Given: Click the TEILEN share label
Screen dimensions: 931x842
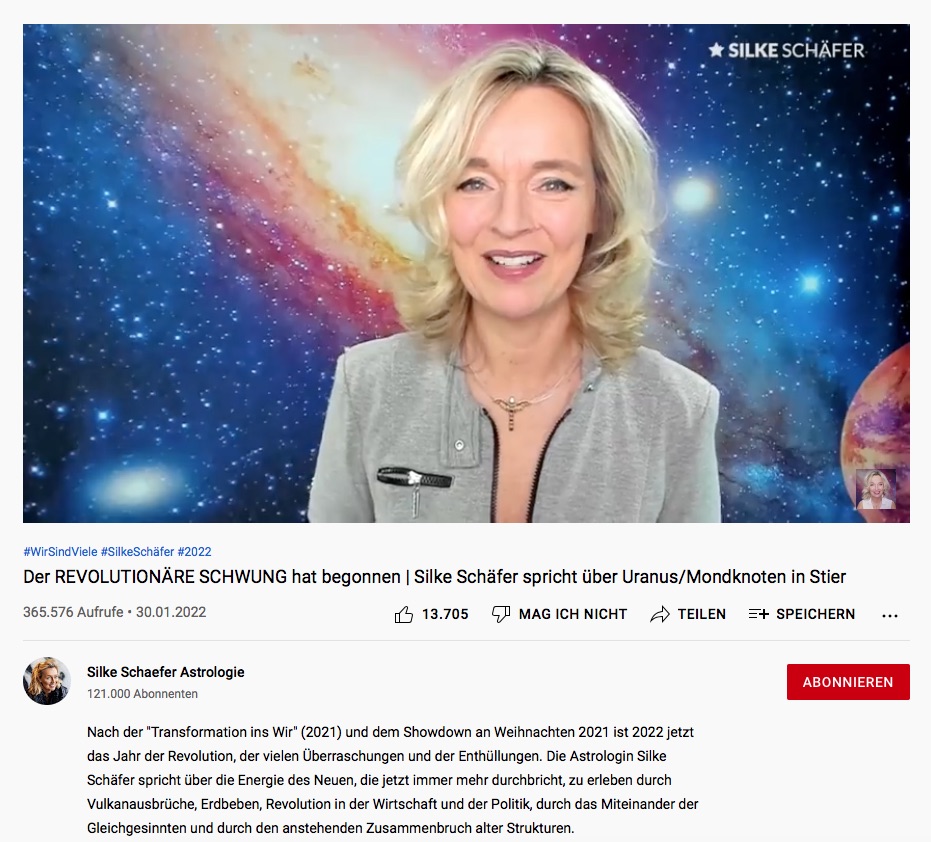Looking at the screenshot, I should tap(701, 614).
